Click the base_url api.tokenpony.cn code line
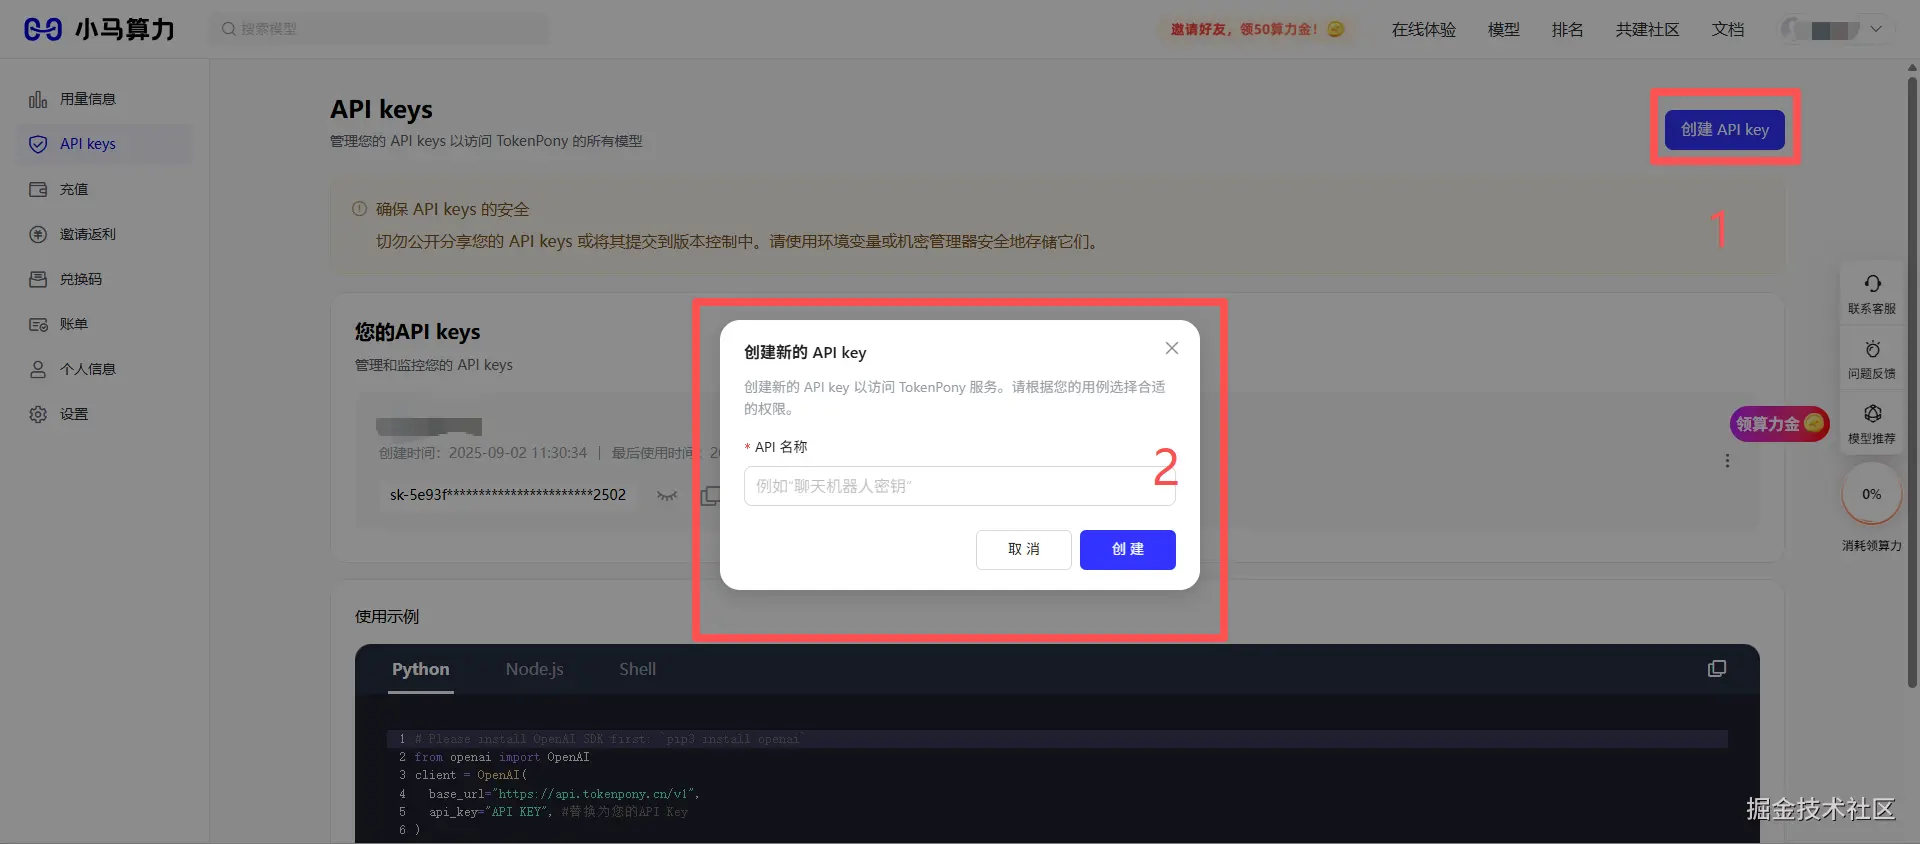The width and height of the screenshot is (1920, 844). (x=564, y=794)
